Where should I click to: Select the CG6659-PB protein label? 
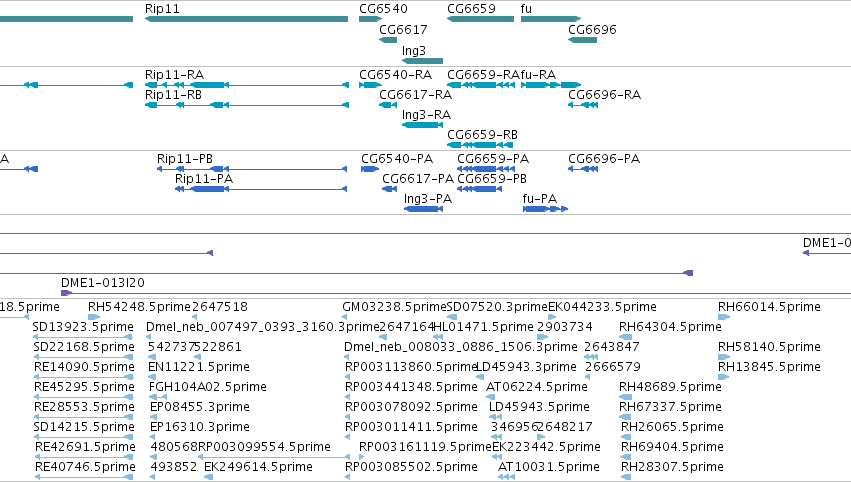[492, 179]
